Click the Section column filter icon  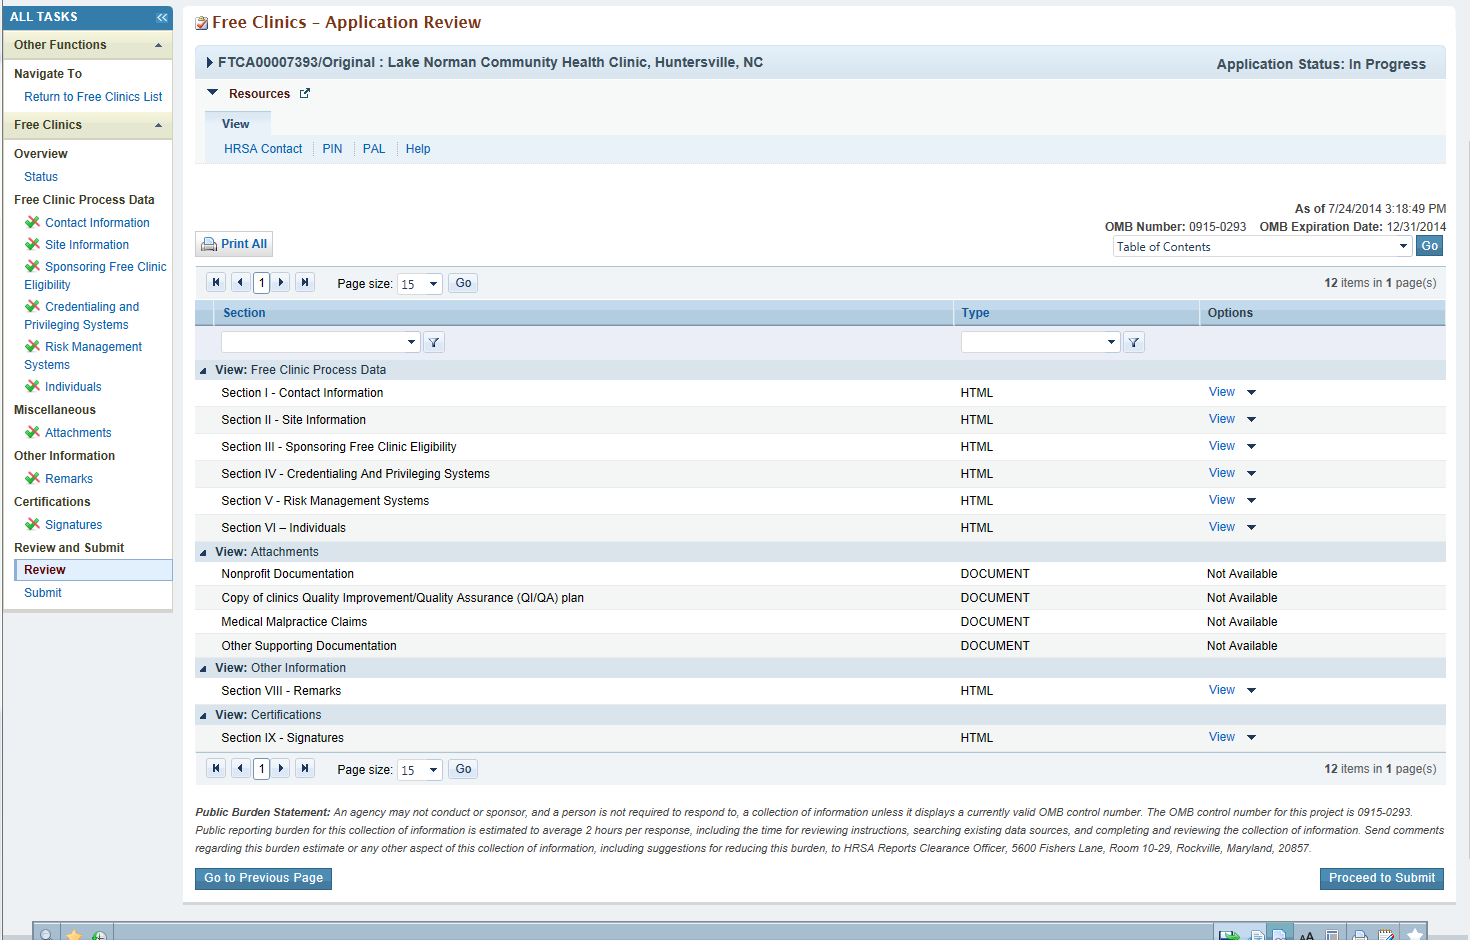pyautogui.click(x=434, y=342)
